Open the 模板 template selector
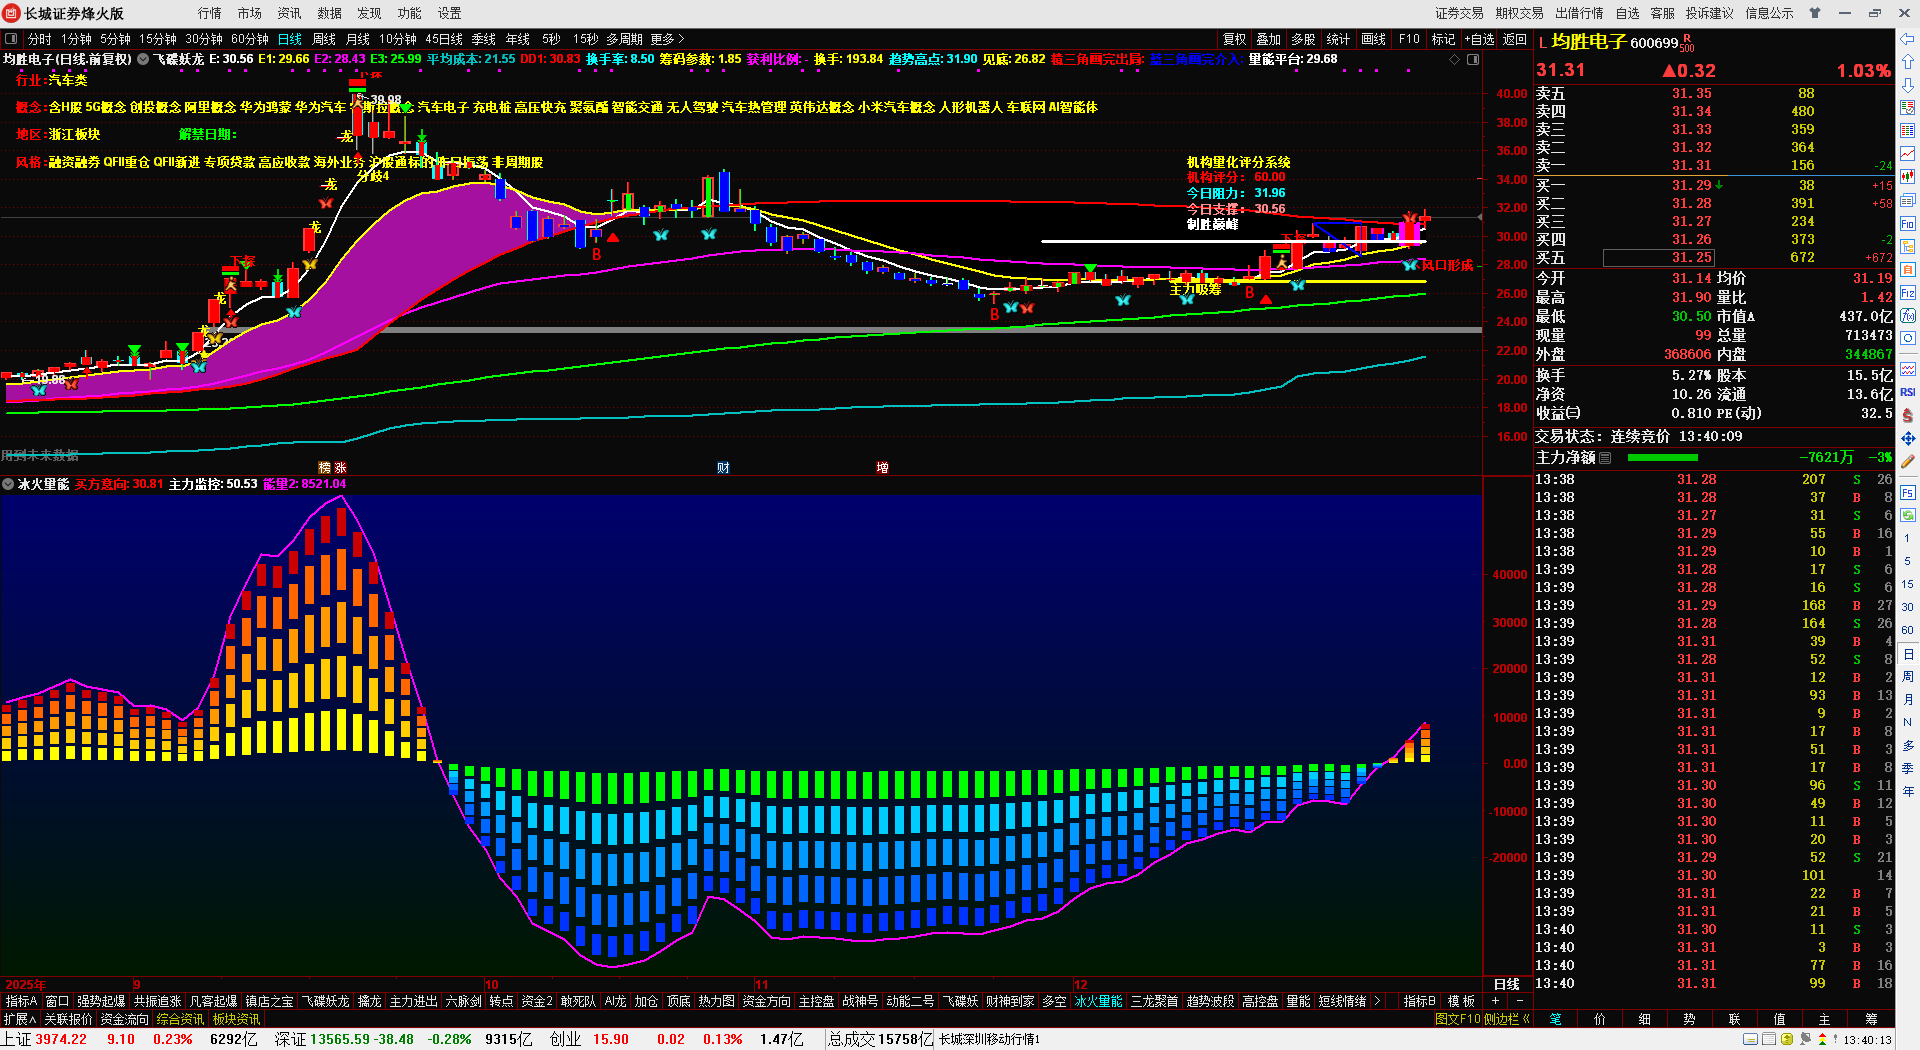This screenshot has width=1920, height=1050. (x=1462, y=1001)
